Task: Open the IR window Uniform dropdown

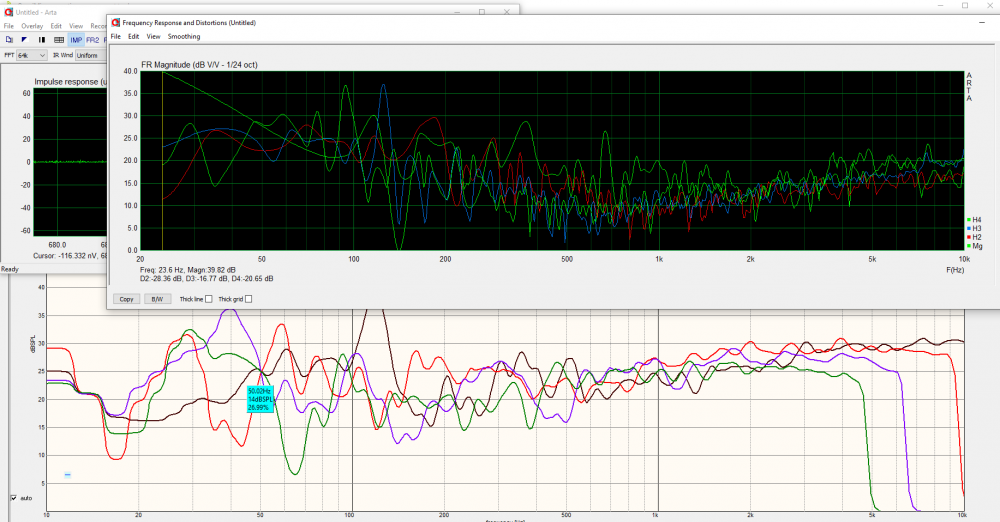Action: pos(87,55)
